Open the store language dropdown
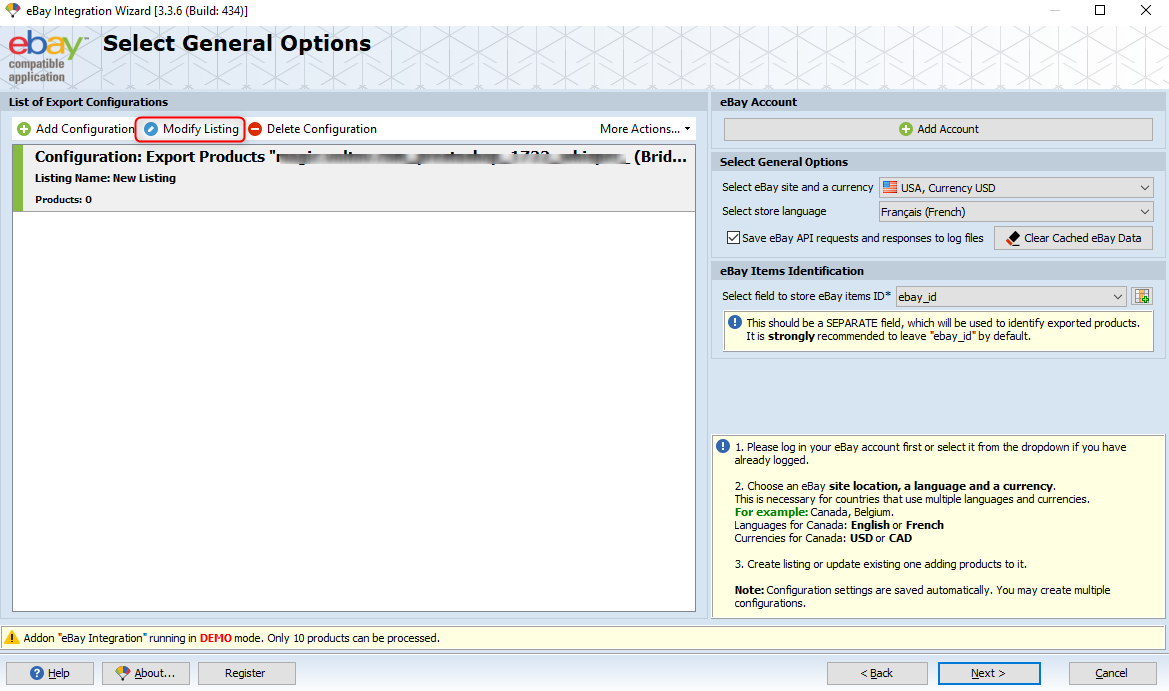 [x=1016, y=212]
